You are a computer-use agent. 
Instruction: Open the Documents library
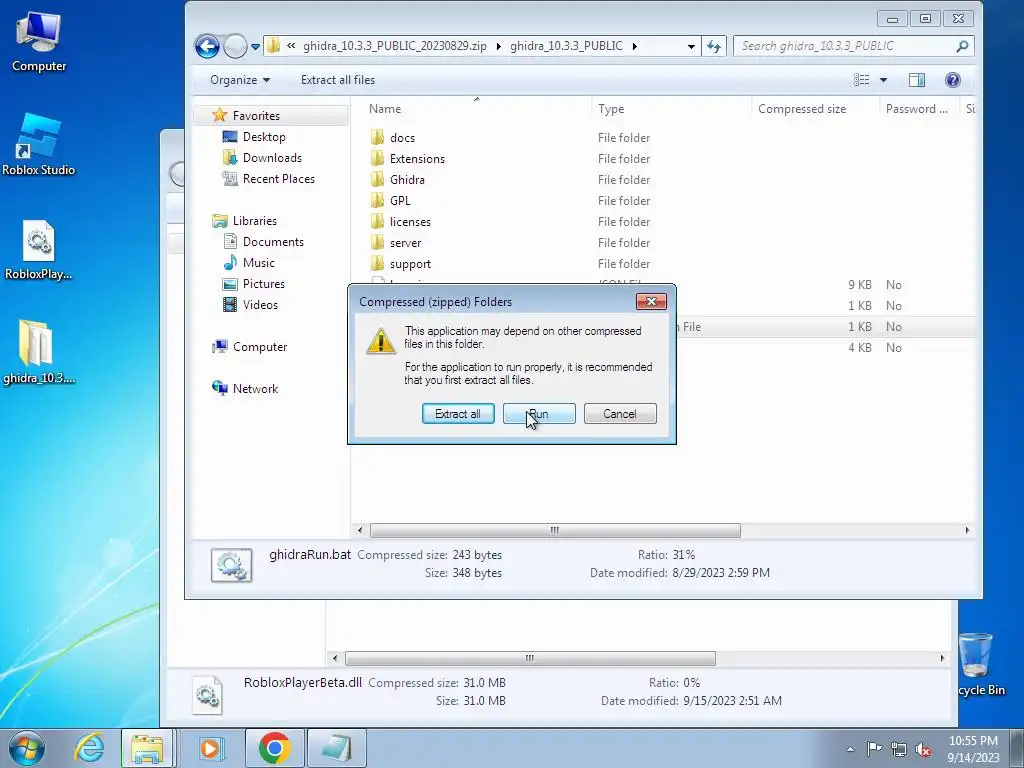(x=273, y=242)
